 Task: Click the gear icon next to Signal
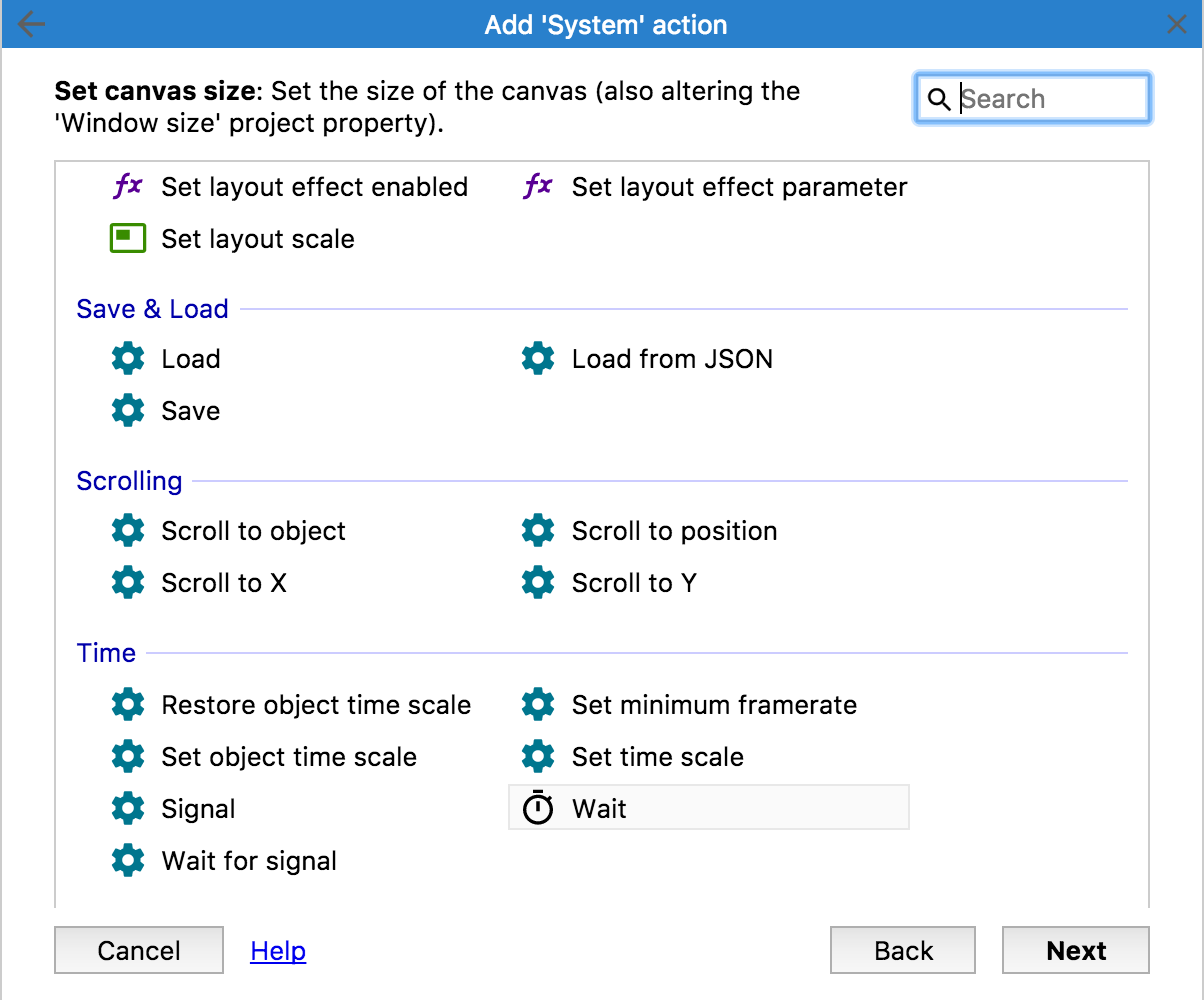[128, 808]
